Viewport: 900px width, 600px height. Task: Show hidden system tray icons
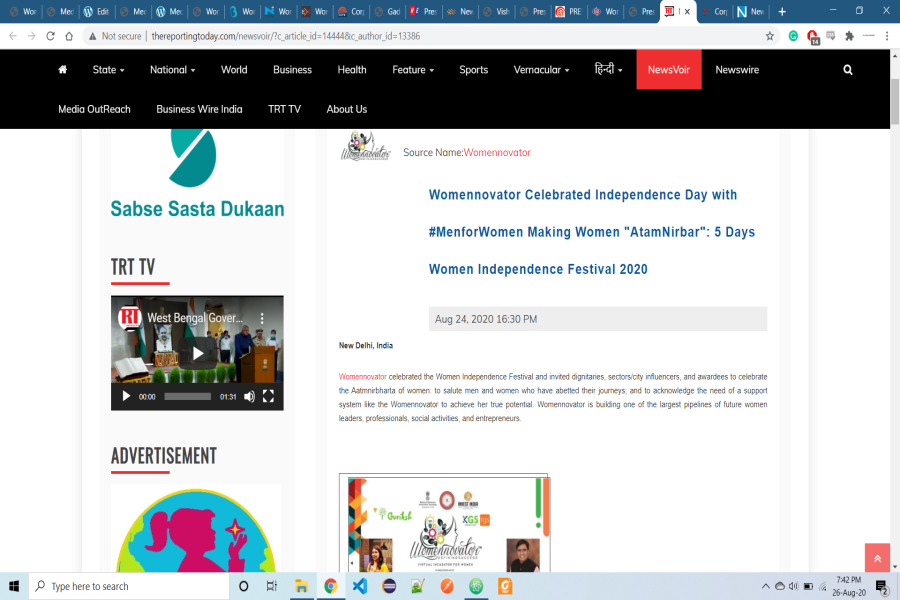pyautogui.click(x=765, y=586)
